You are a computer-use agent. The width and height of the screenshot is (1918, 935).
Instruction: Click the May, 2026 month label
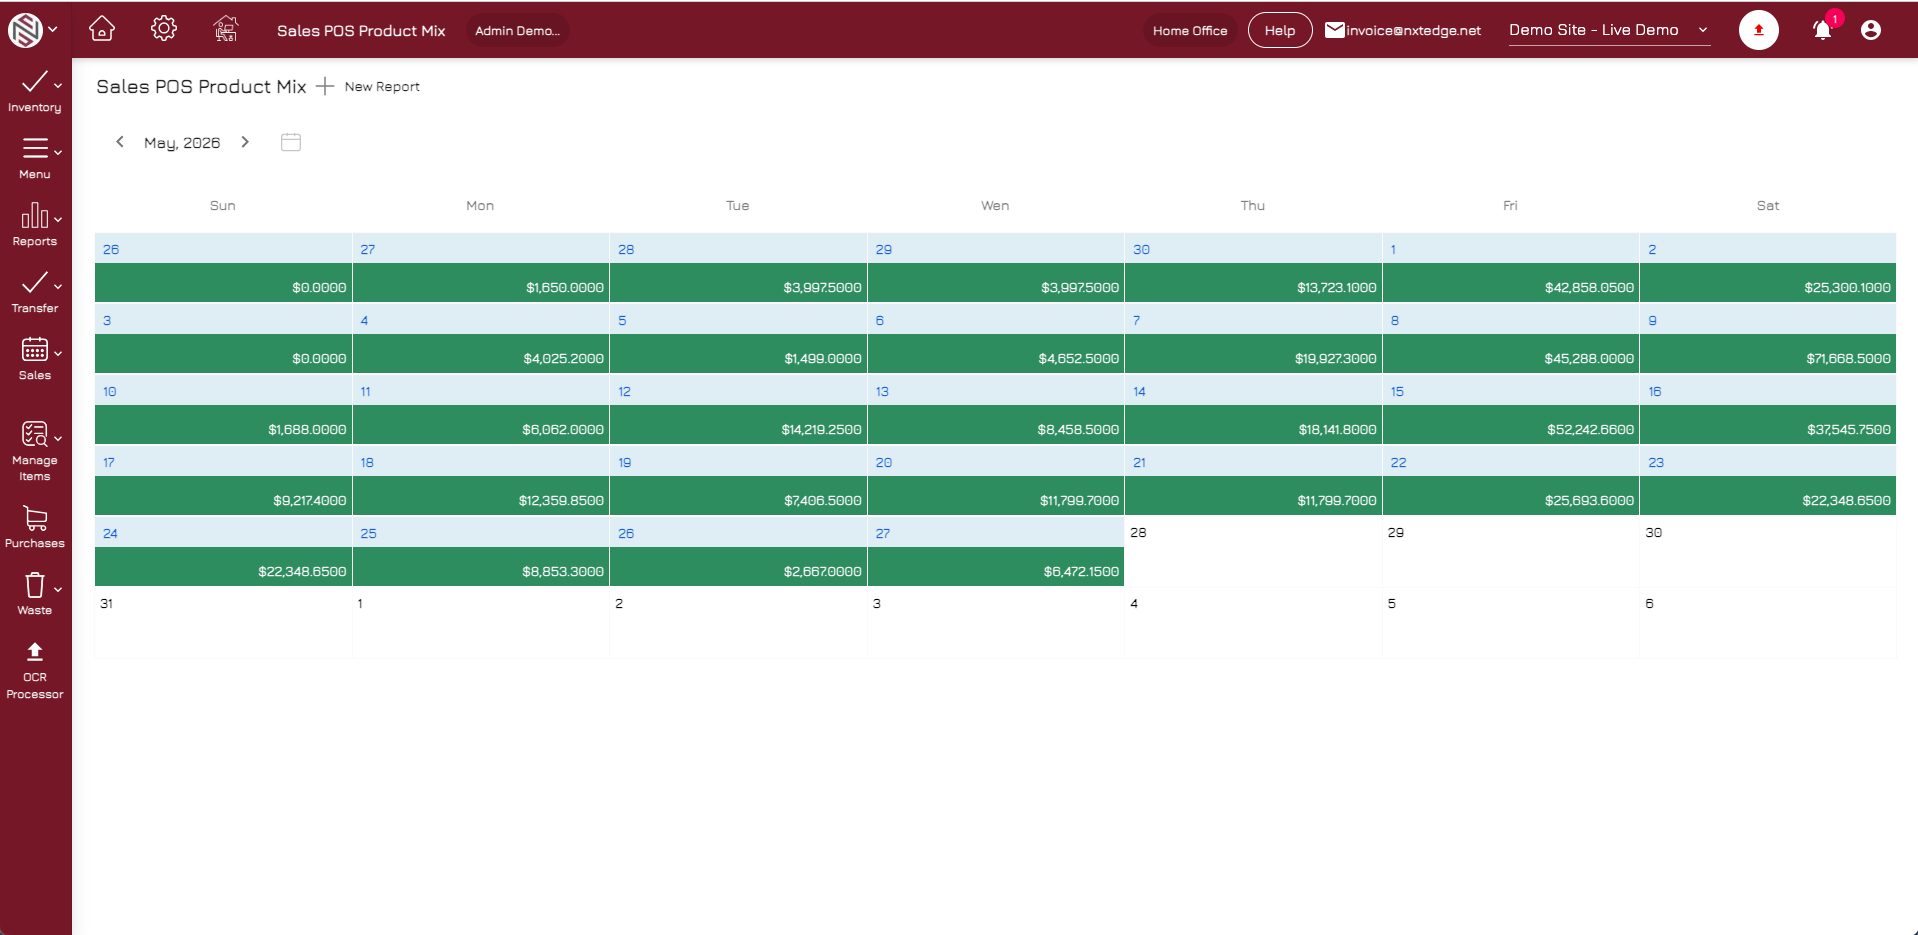[x=182, y=143]
